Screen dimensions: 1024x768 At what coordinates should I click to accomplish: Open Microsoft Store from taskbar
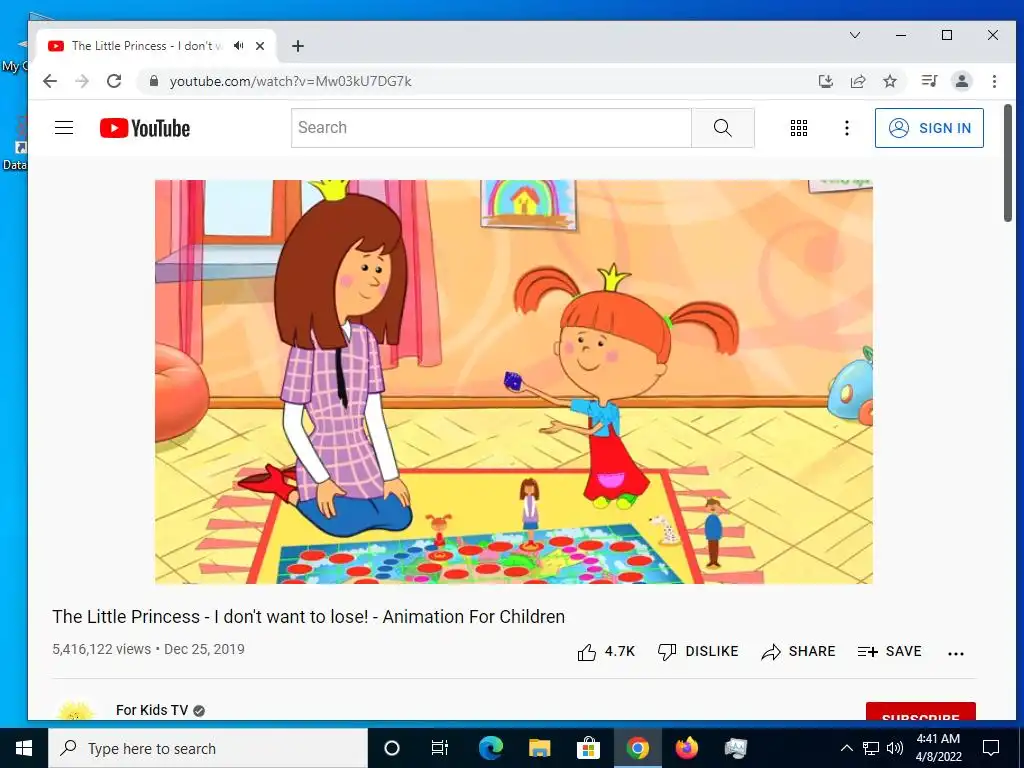588,748
